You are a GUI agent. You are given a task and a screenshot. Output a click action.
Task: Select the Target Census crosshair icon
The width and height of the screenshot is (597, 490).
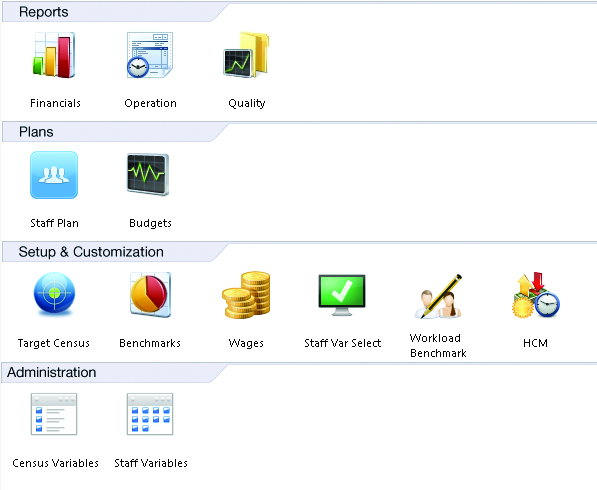[x=54, y=295]
